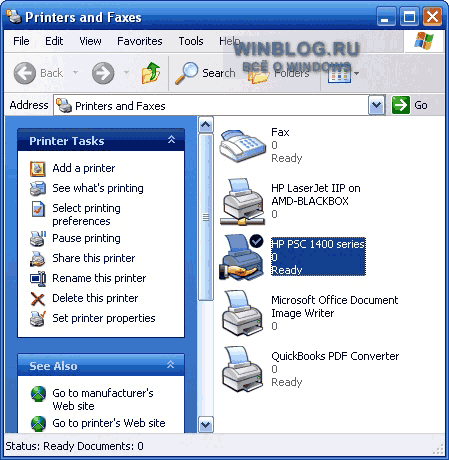
Task: Open Search from the toolbar
Action: tap(205, 73)
